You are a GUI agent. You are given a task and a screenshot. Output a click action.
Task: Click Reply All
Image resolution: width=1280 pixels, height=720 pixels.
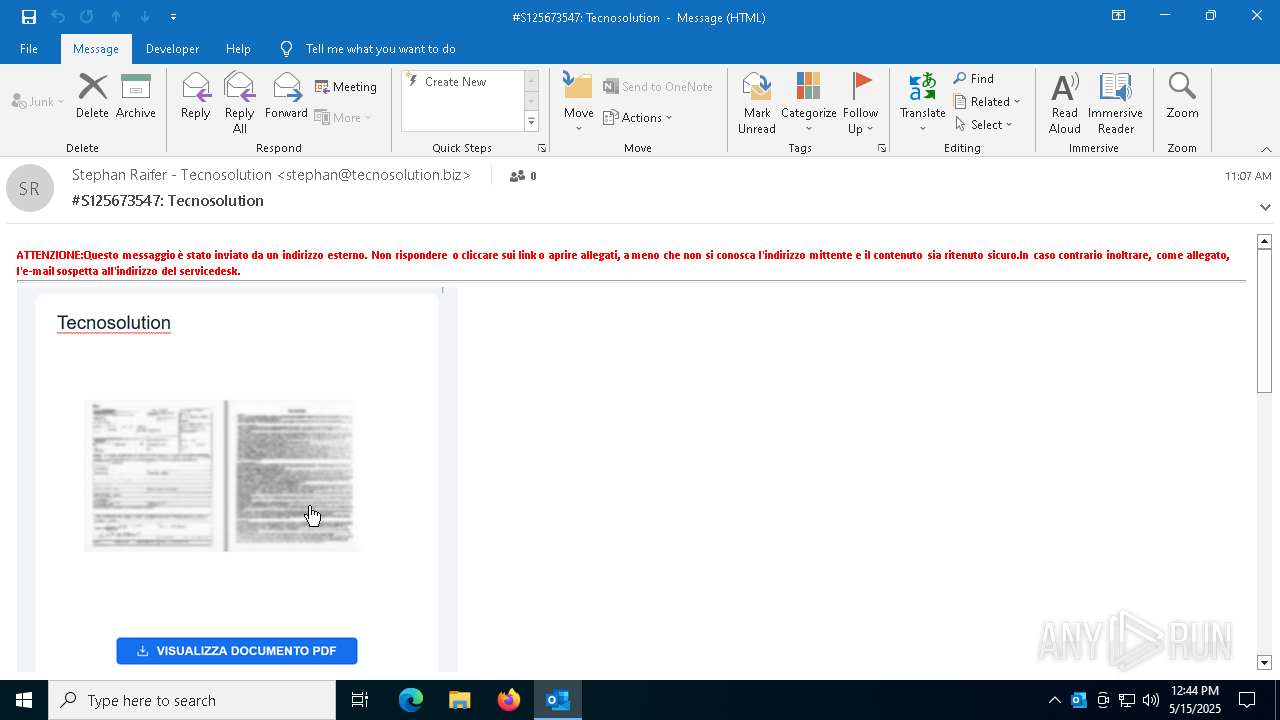click(240, 103)
